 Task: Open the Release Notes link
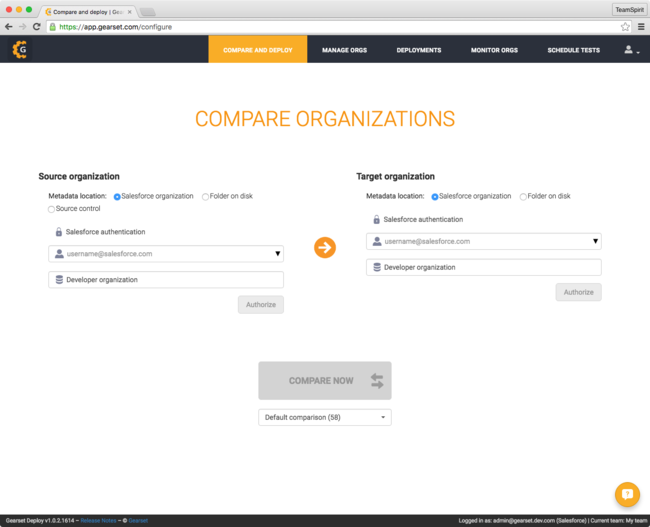pyautogui.click(x=98, y=521)
